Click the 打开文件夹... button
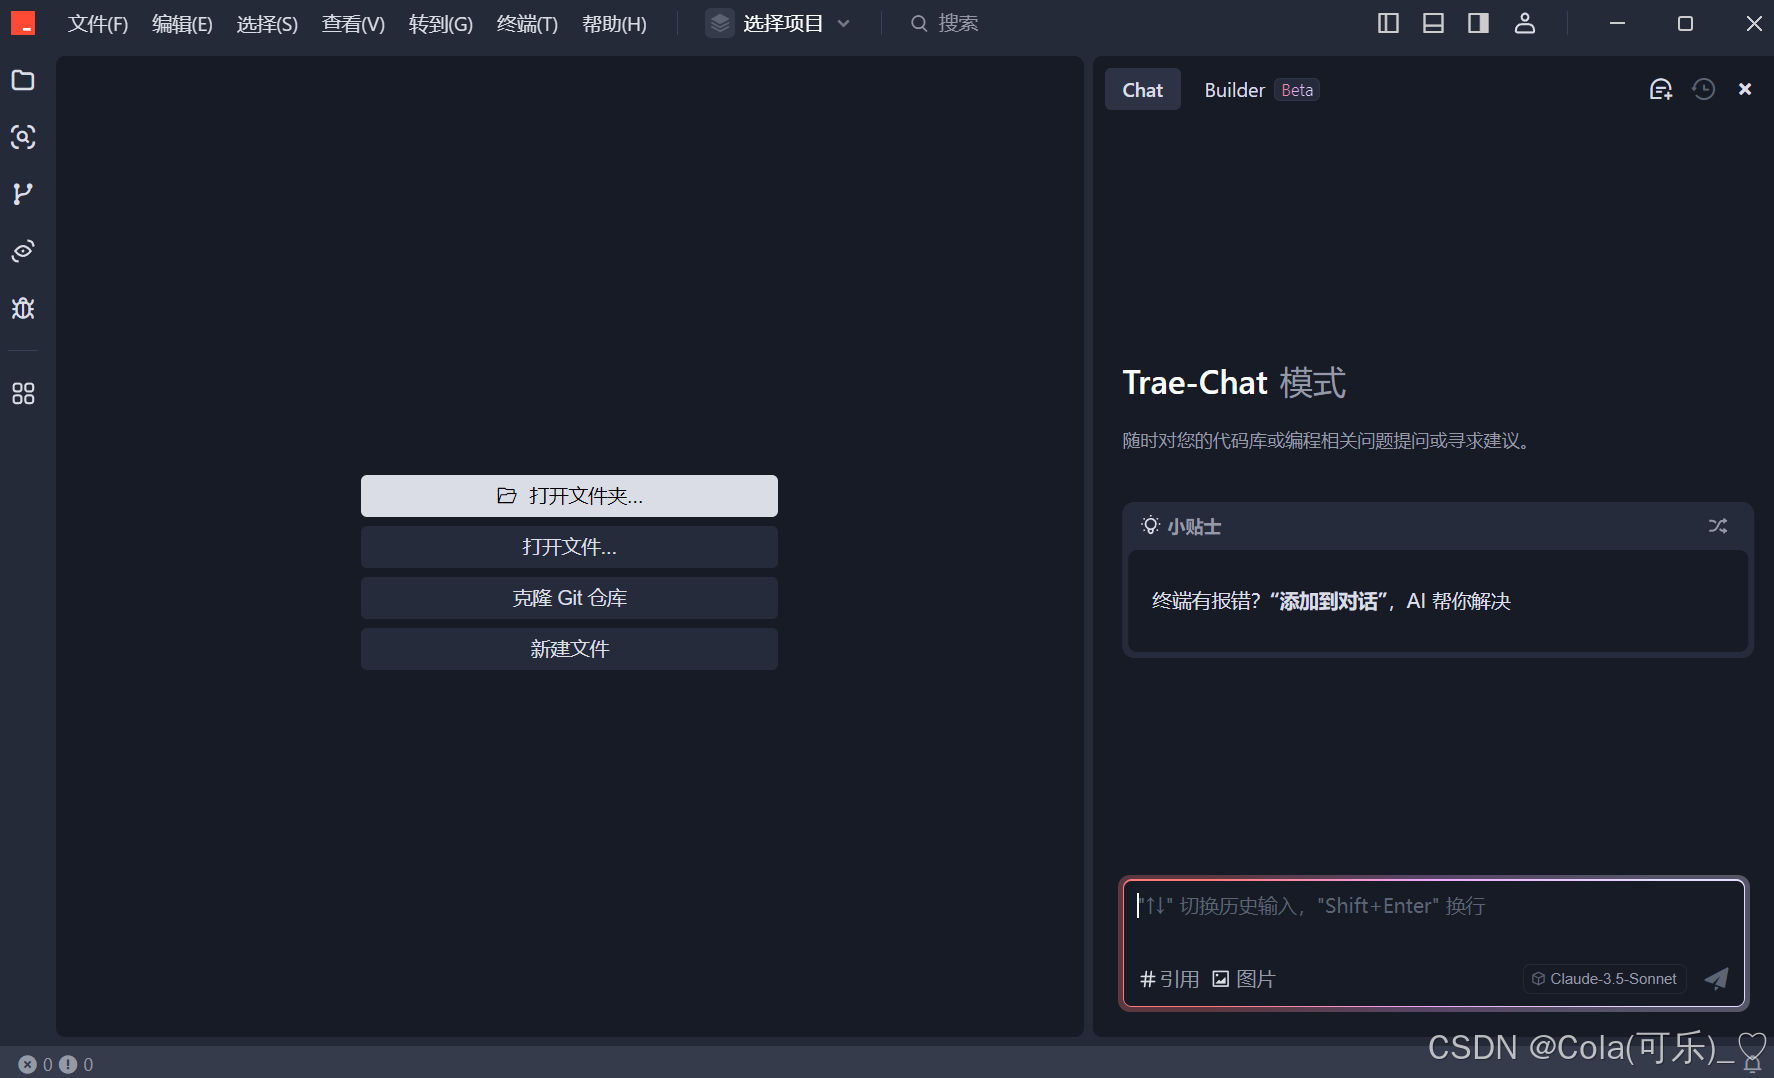The height and width of the screenshot is (1078, 1774). (x=569, y=496)
